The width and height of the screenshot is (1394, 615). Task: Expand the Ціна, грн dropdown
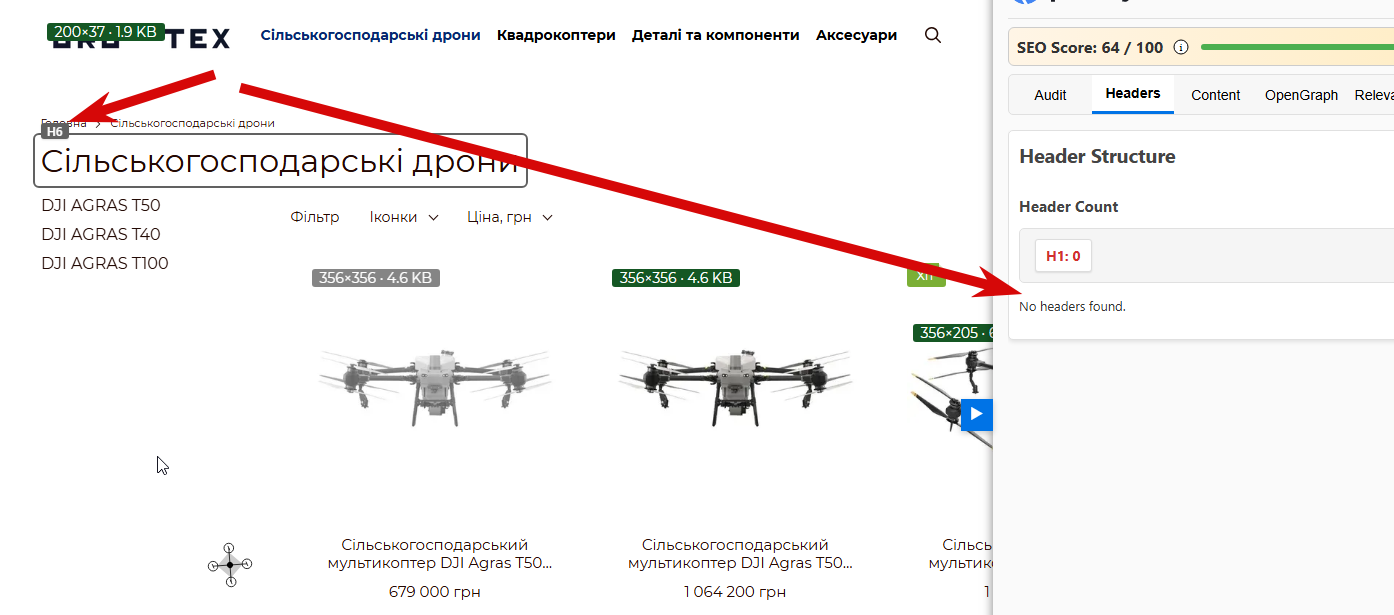[510, 217]
